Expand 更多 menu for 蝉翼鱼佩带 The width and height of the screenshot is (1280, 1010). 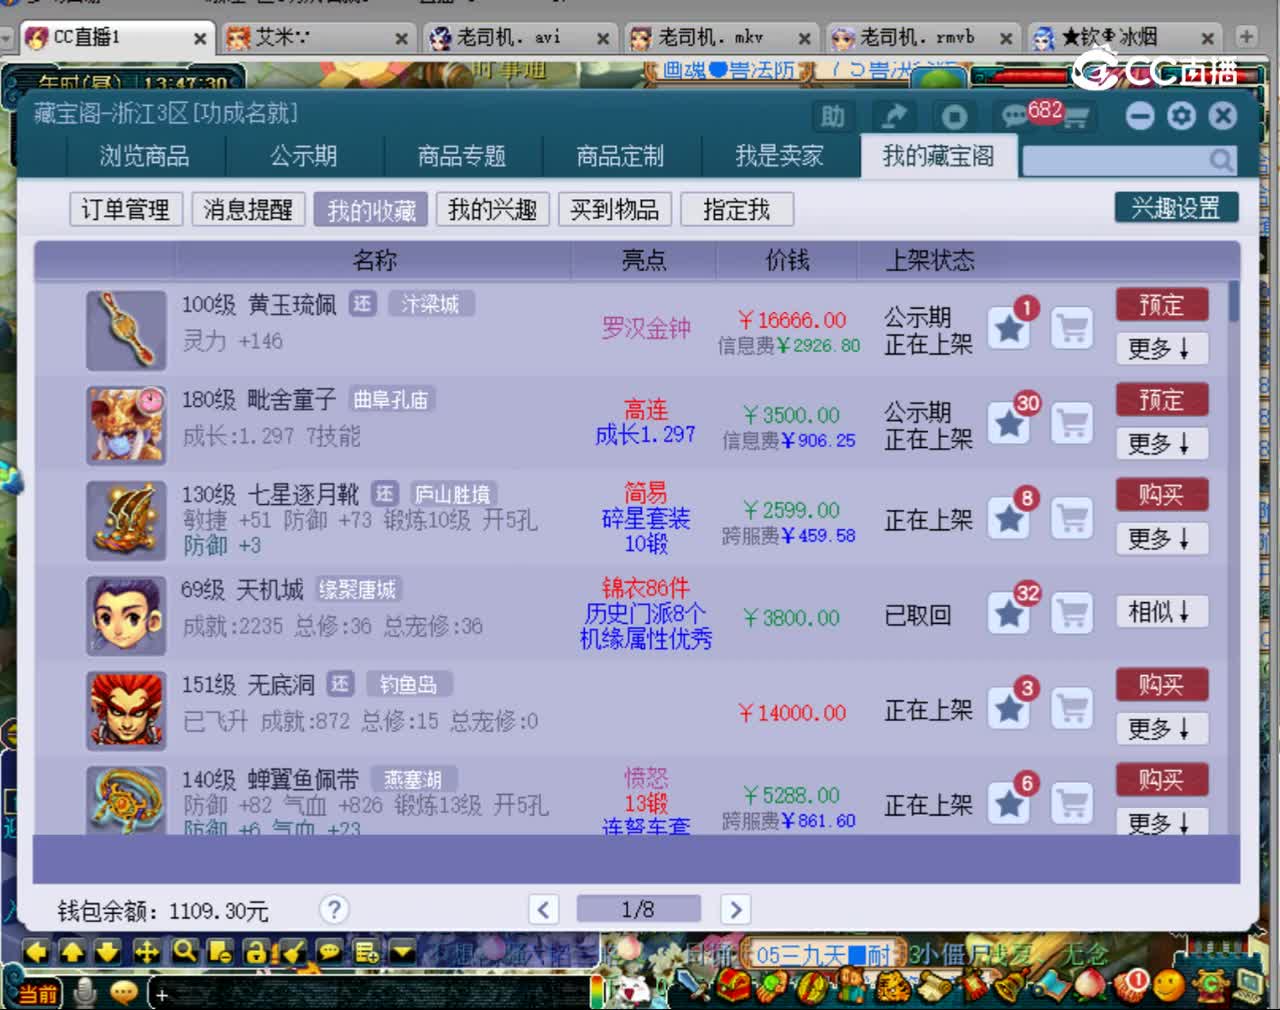click(x=1161, y=822)
